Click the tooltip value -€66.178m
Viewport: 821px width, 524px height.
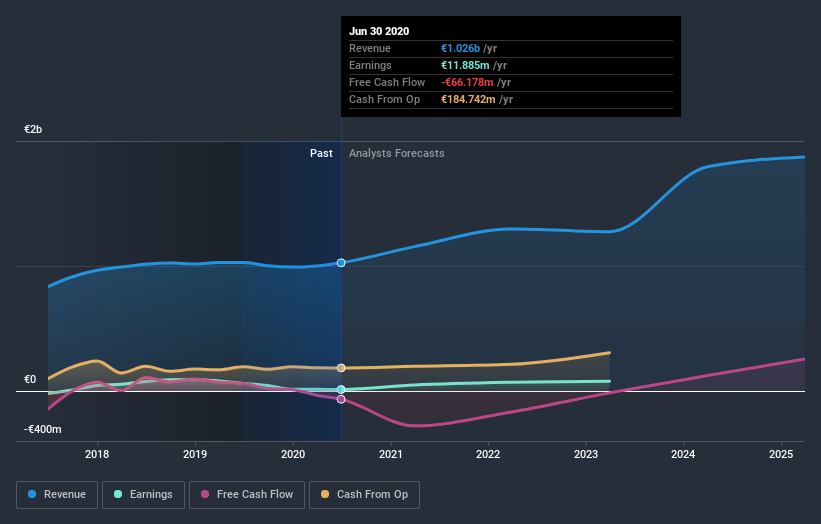(467, 82)
